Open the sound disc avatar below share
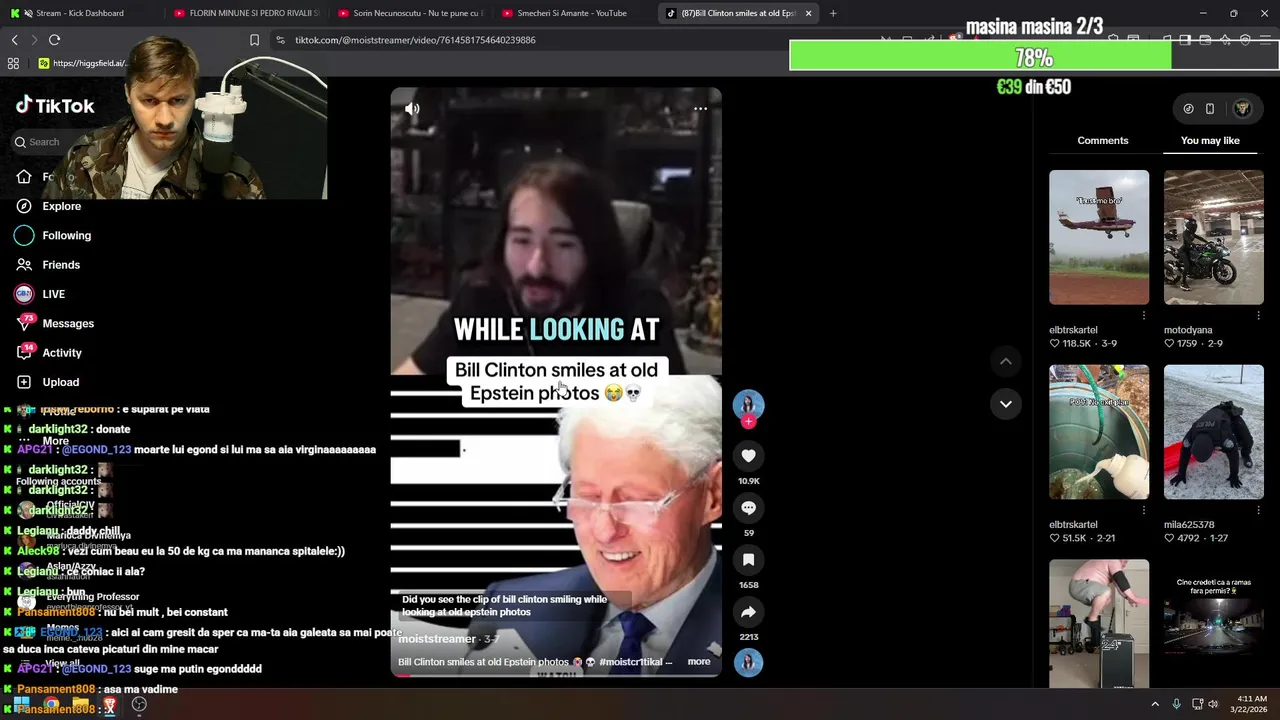The image size is (1280, 720). (748, 662)
